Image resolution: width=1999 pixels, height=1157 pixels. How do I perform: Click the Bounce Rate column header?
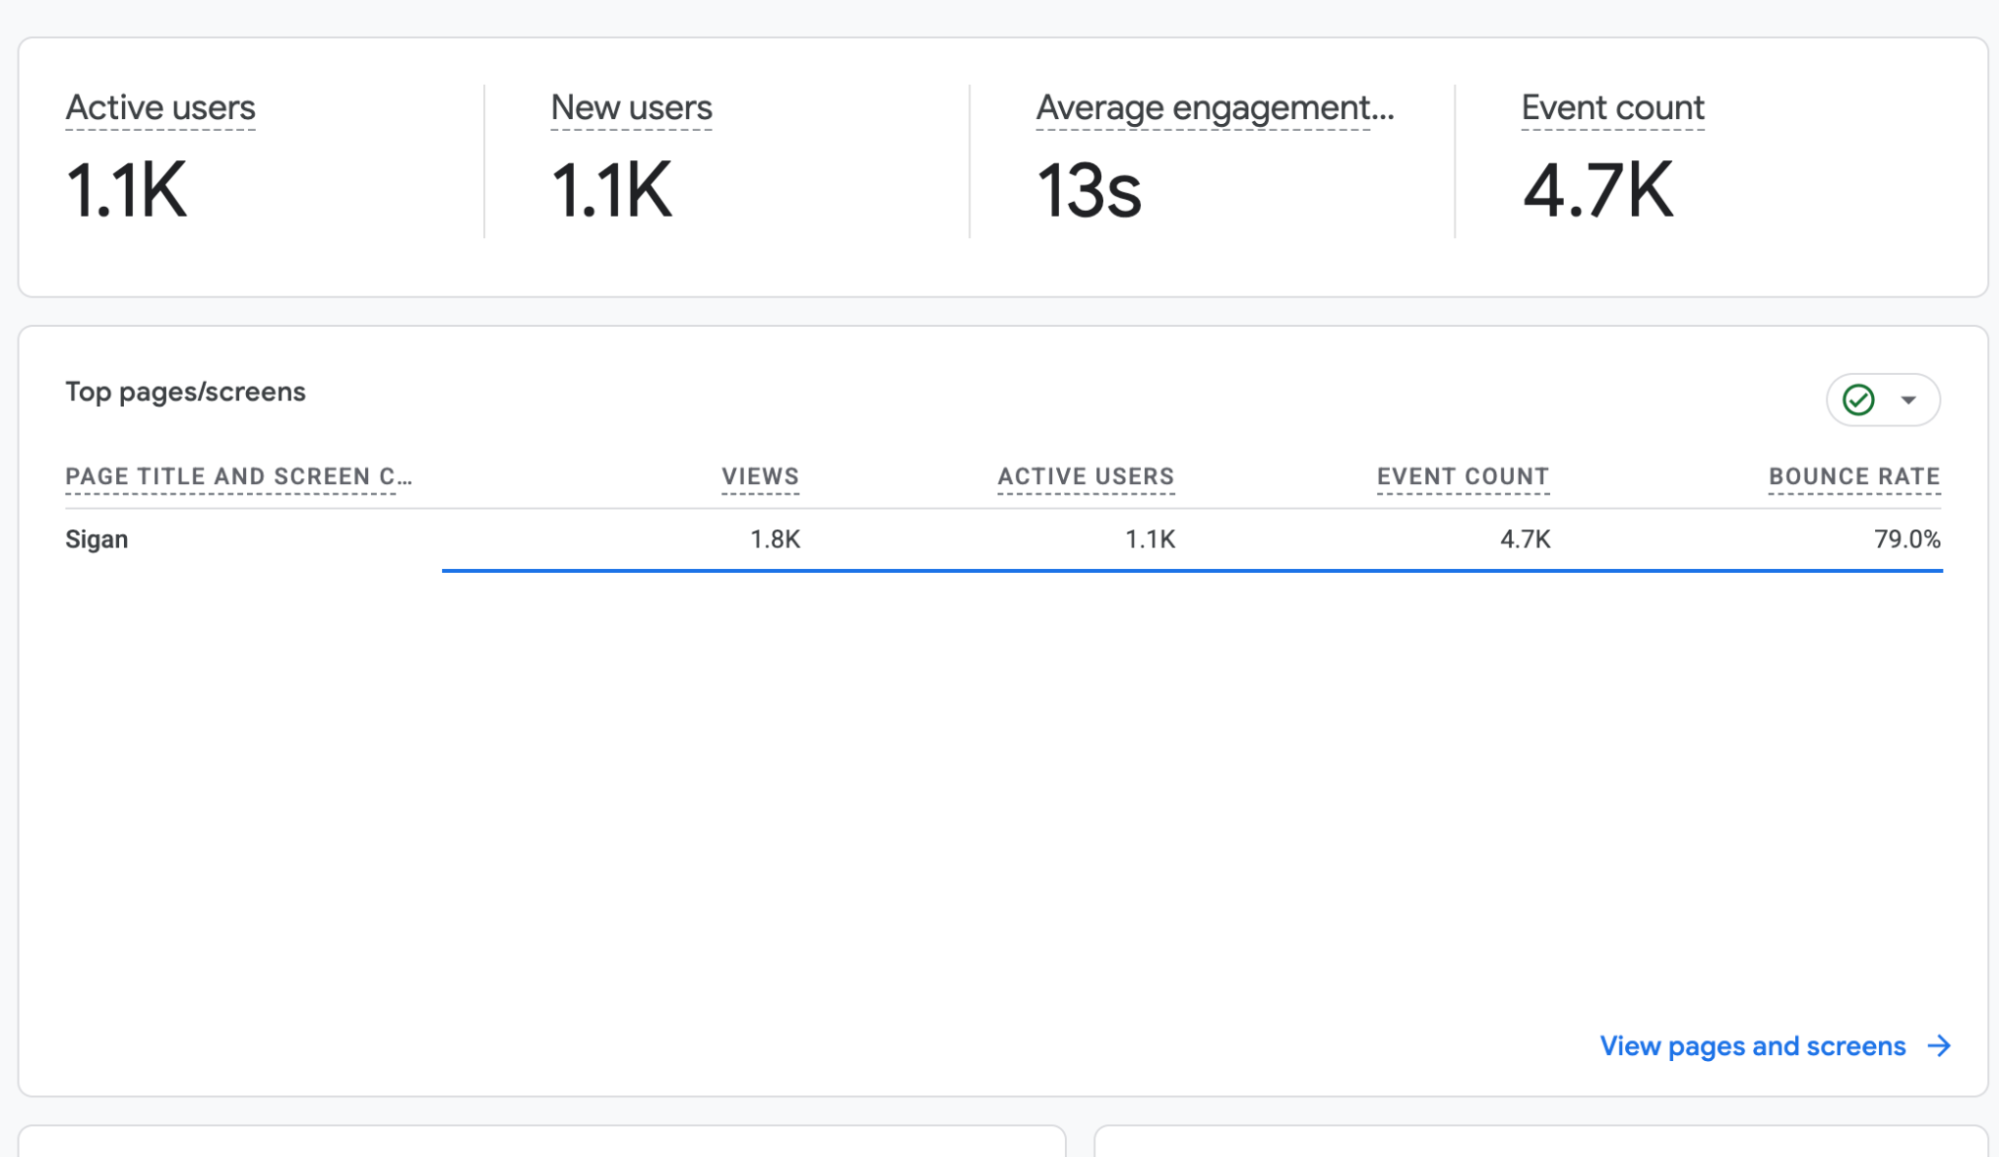tap(1854, 477)
